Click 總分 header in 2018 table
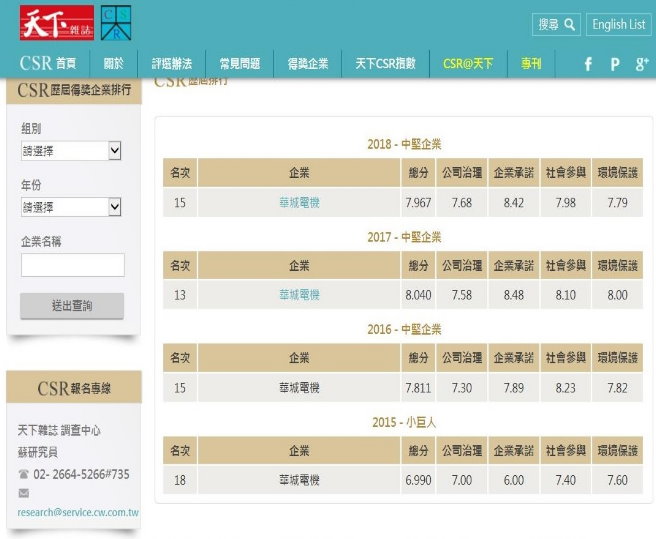This screenshot has height=539, width=656. point(418,172)
